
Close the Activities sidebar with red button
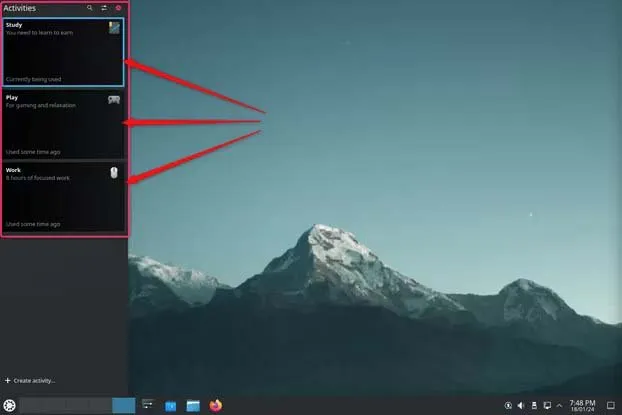click(119, 8)
